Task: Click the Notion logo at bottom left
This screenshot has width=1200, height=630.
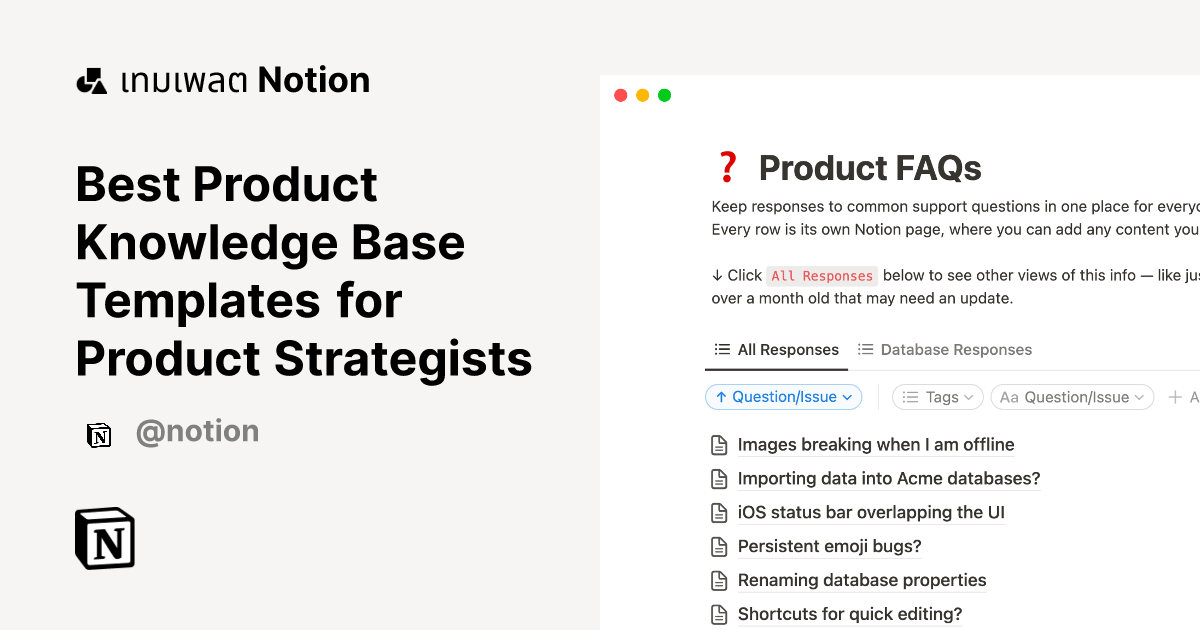Action: 104,538
